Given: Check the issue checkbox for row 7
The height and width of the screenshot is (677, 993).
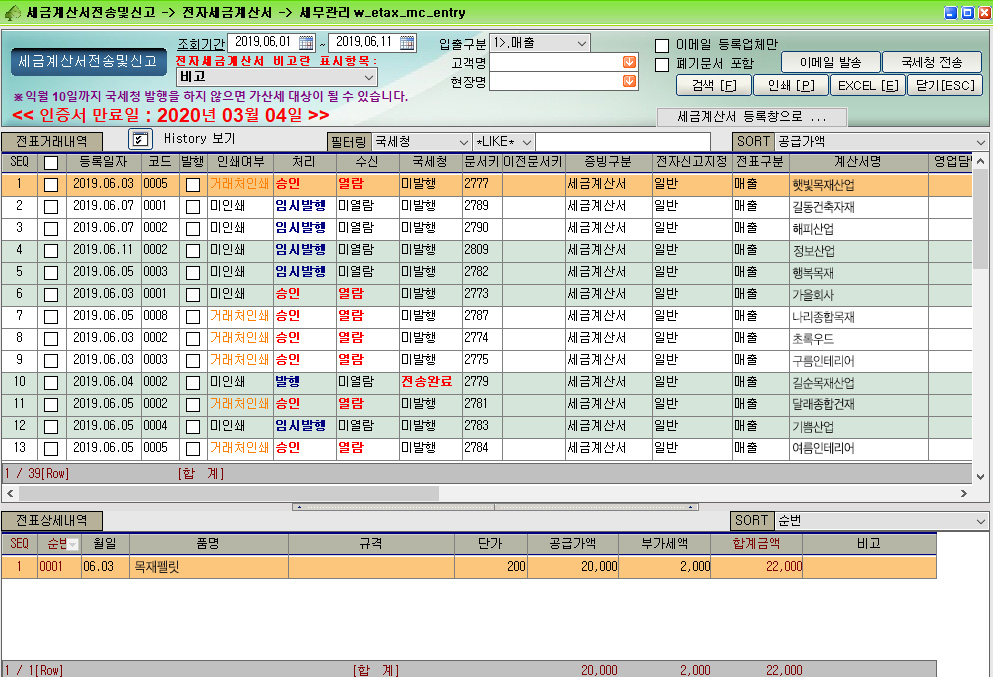Looking at the screenshot, I should (193, 317).
